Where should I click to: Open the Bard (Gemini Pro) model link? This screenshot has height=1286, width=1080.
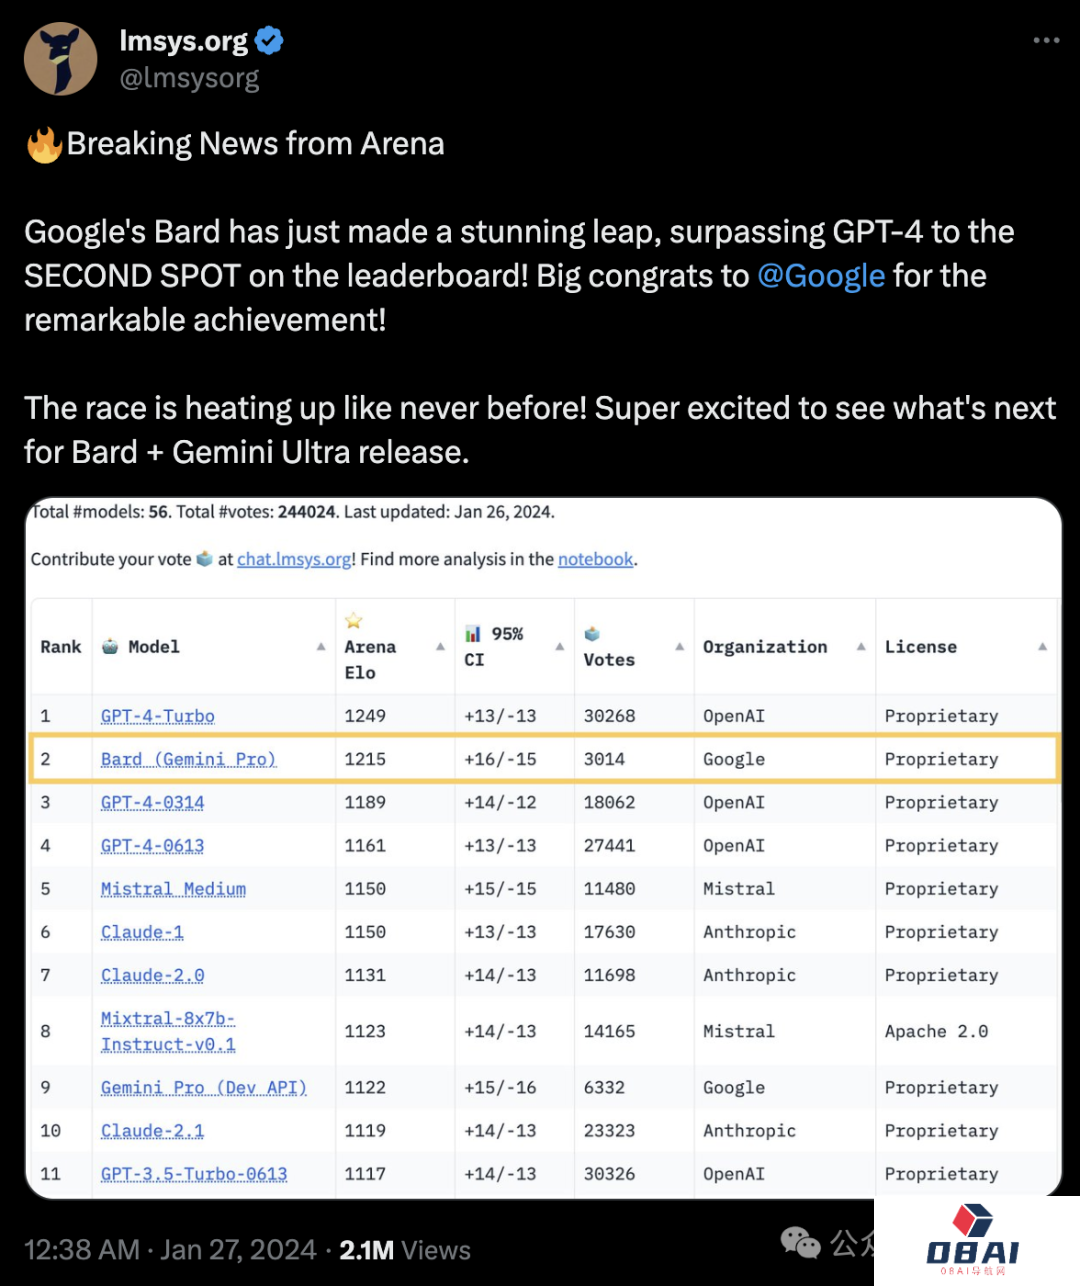(188, 759)
